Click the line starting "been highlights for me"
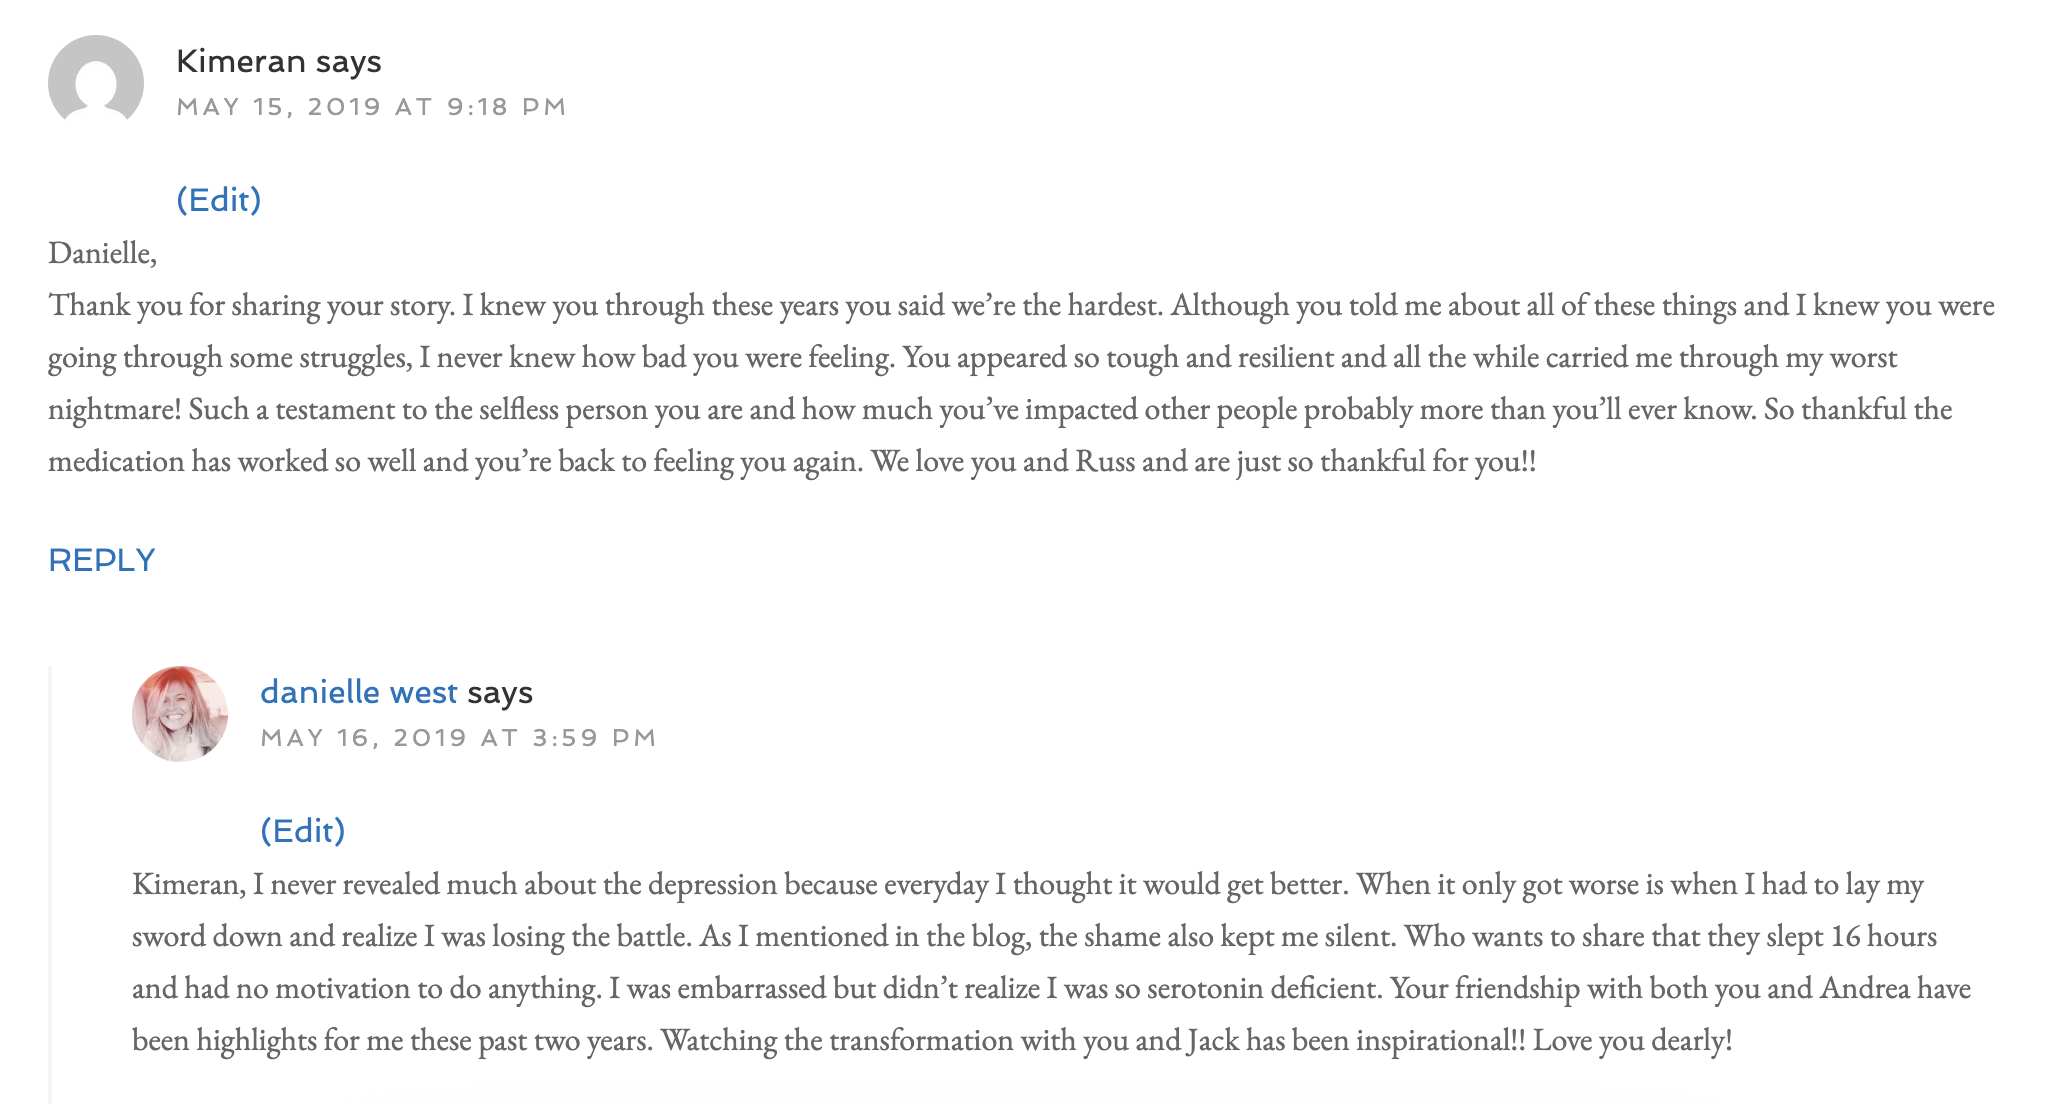 (932, 1040)
